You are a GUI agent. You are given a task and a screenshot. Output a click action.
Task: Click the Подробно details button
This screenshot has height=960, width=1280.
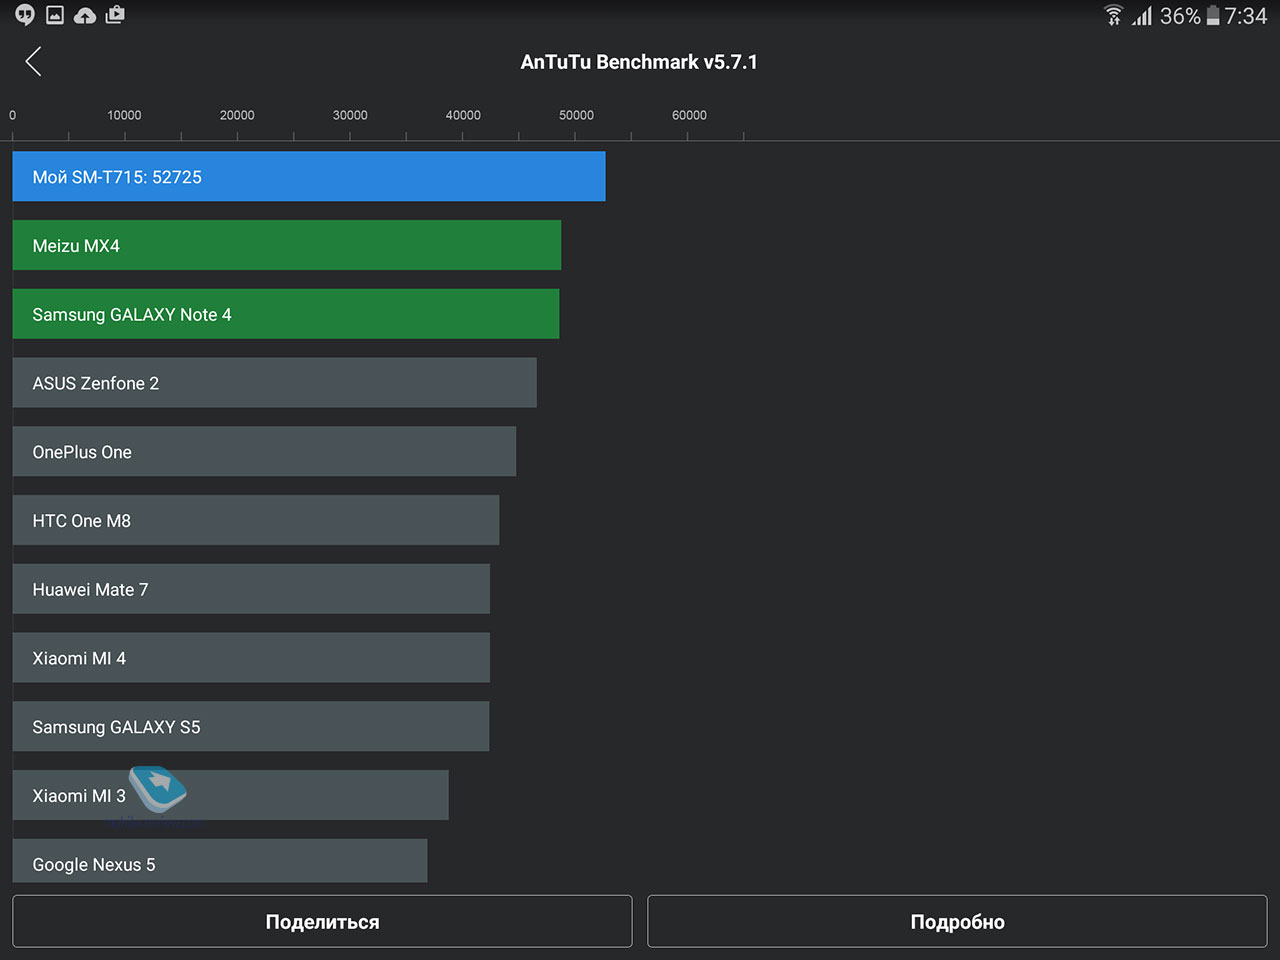tap(957, 921)
